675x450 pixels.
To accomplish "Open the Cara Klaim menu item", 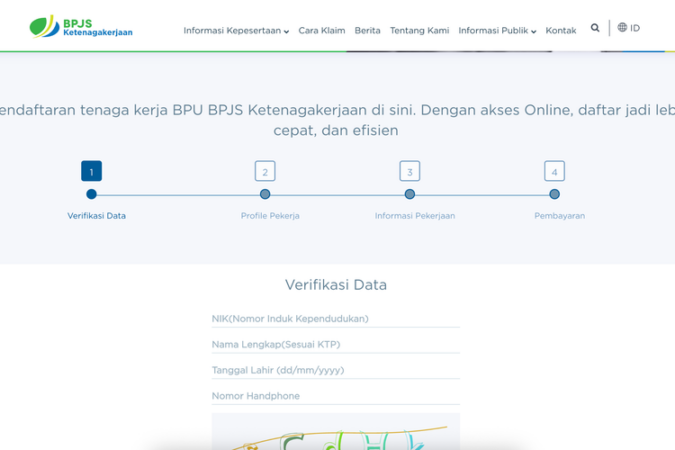I will [x=321, y=30].
